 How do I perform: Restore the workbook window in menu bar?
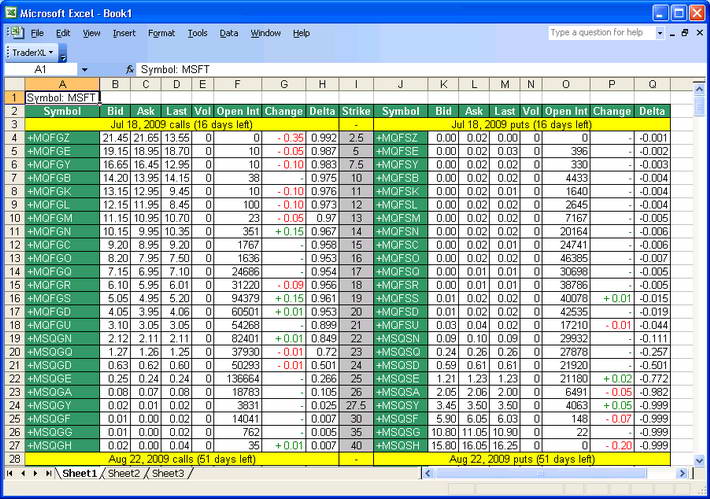[685, 33]
